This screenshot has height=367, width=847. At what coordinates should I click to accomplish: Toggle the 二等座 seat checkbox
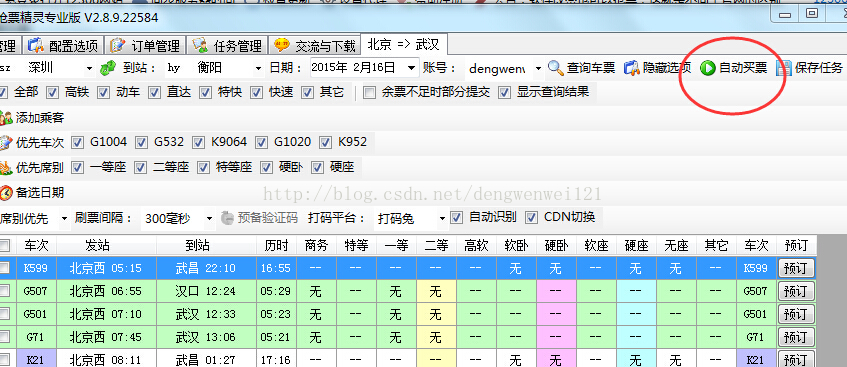[140, 168]
